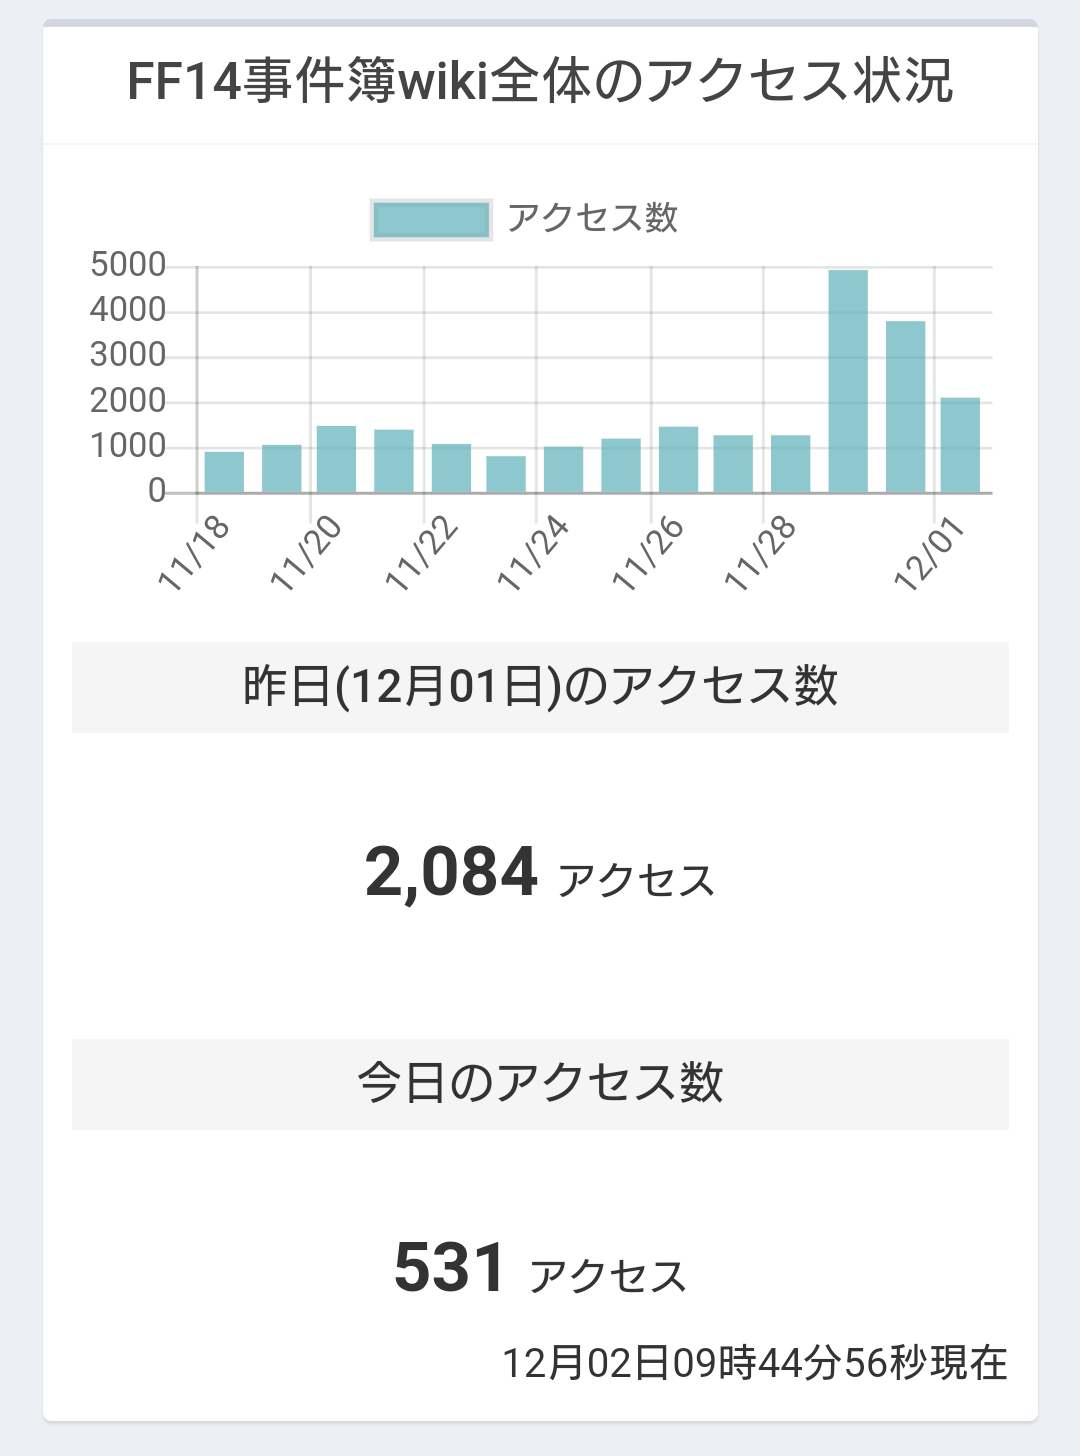Select the tallest bar near 5000
1080x1456 pixels.
(x=848, y=381)
